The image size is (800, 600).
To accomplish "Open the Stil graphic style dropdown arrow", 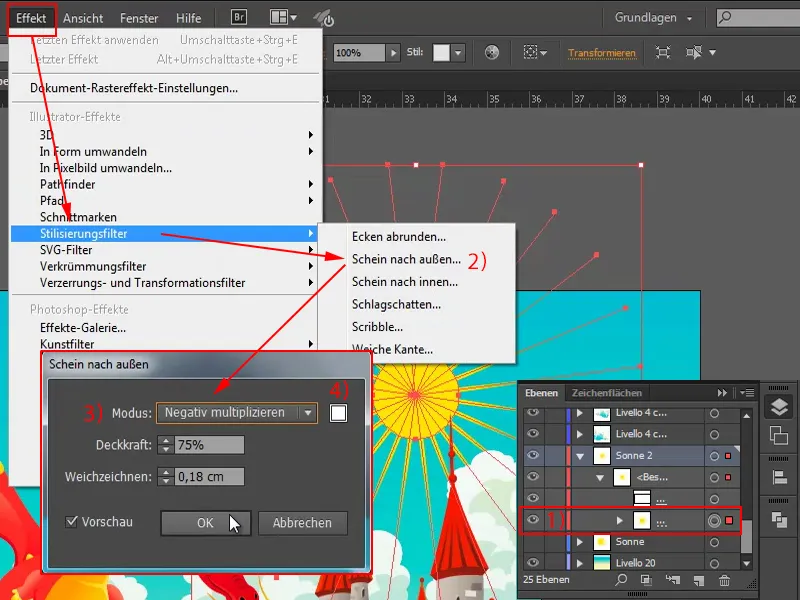I will point(458,53).
